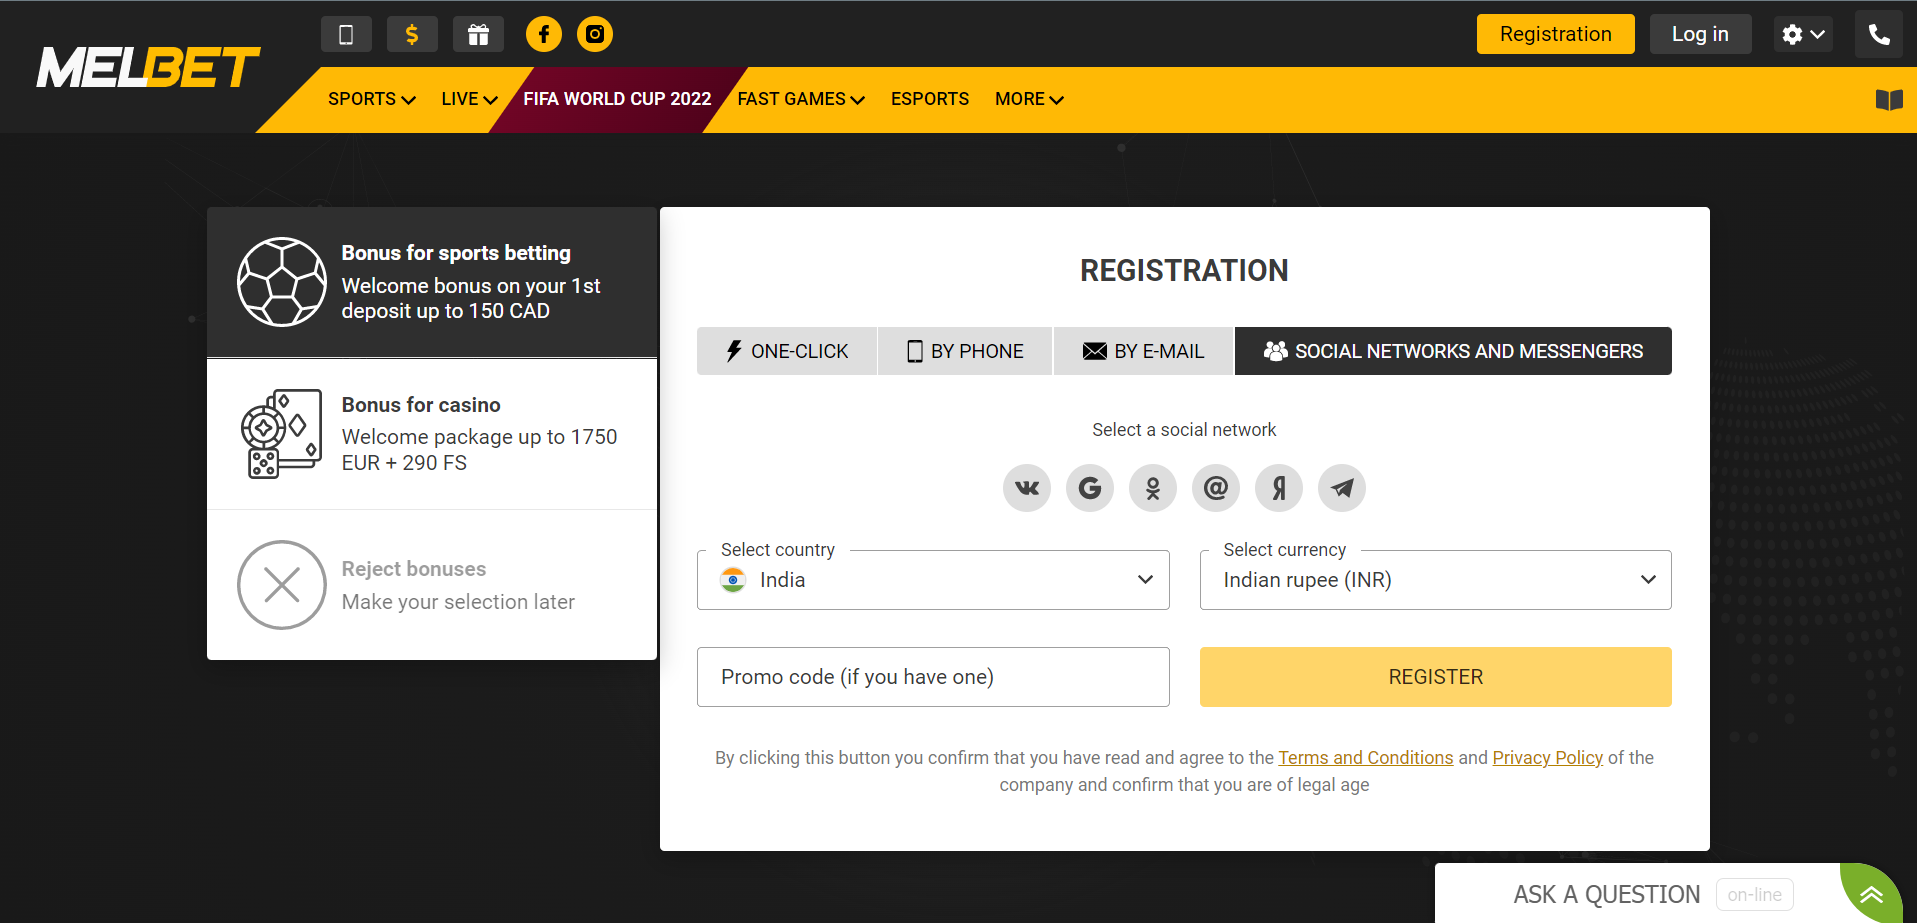Register via Yandex icon
Screen dimensions: 1917x923
[1279, 488]
